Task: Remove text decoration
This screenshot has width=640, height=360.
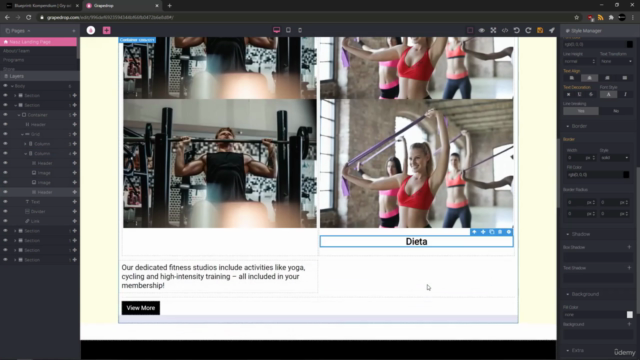Action: (568, 94)
